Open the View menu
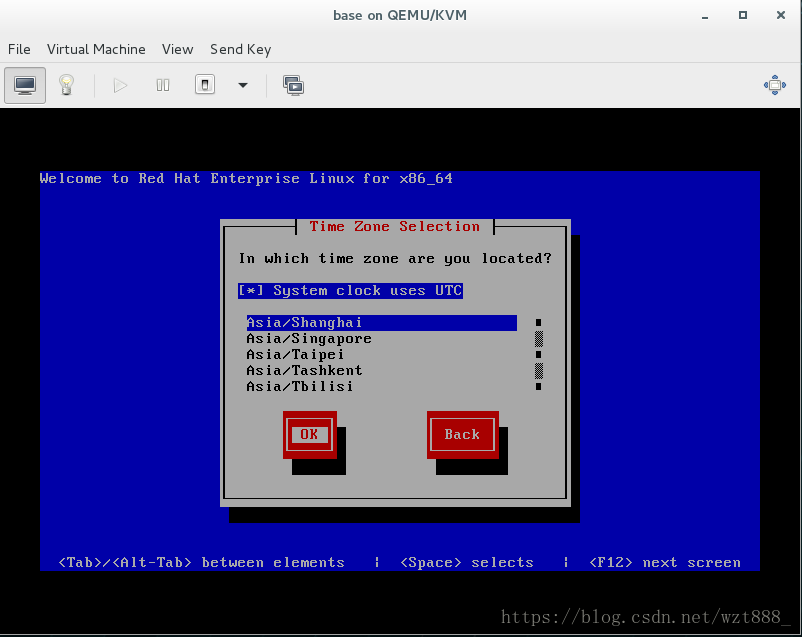 point(177,50)
